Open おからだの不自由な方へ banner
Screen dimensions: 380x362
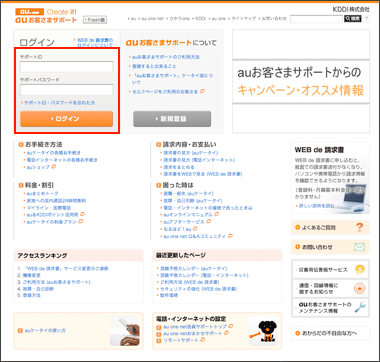(330, 333)
